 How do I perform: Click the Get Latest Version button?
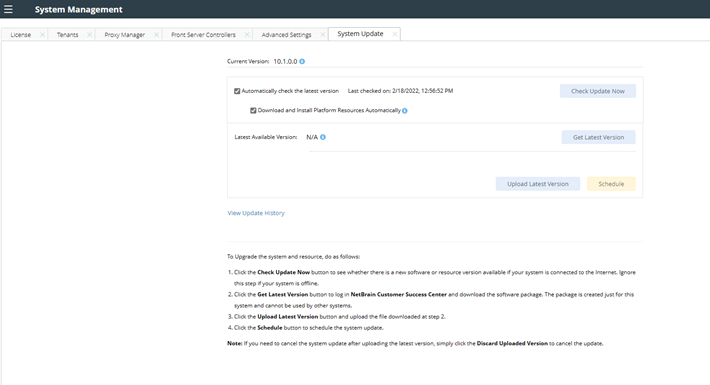599,137
